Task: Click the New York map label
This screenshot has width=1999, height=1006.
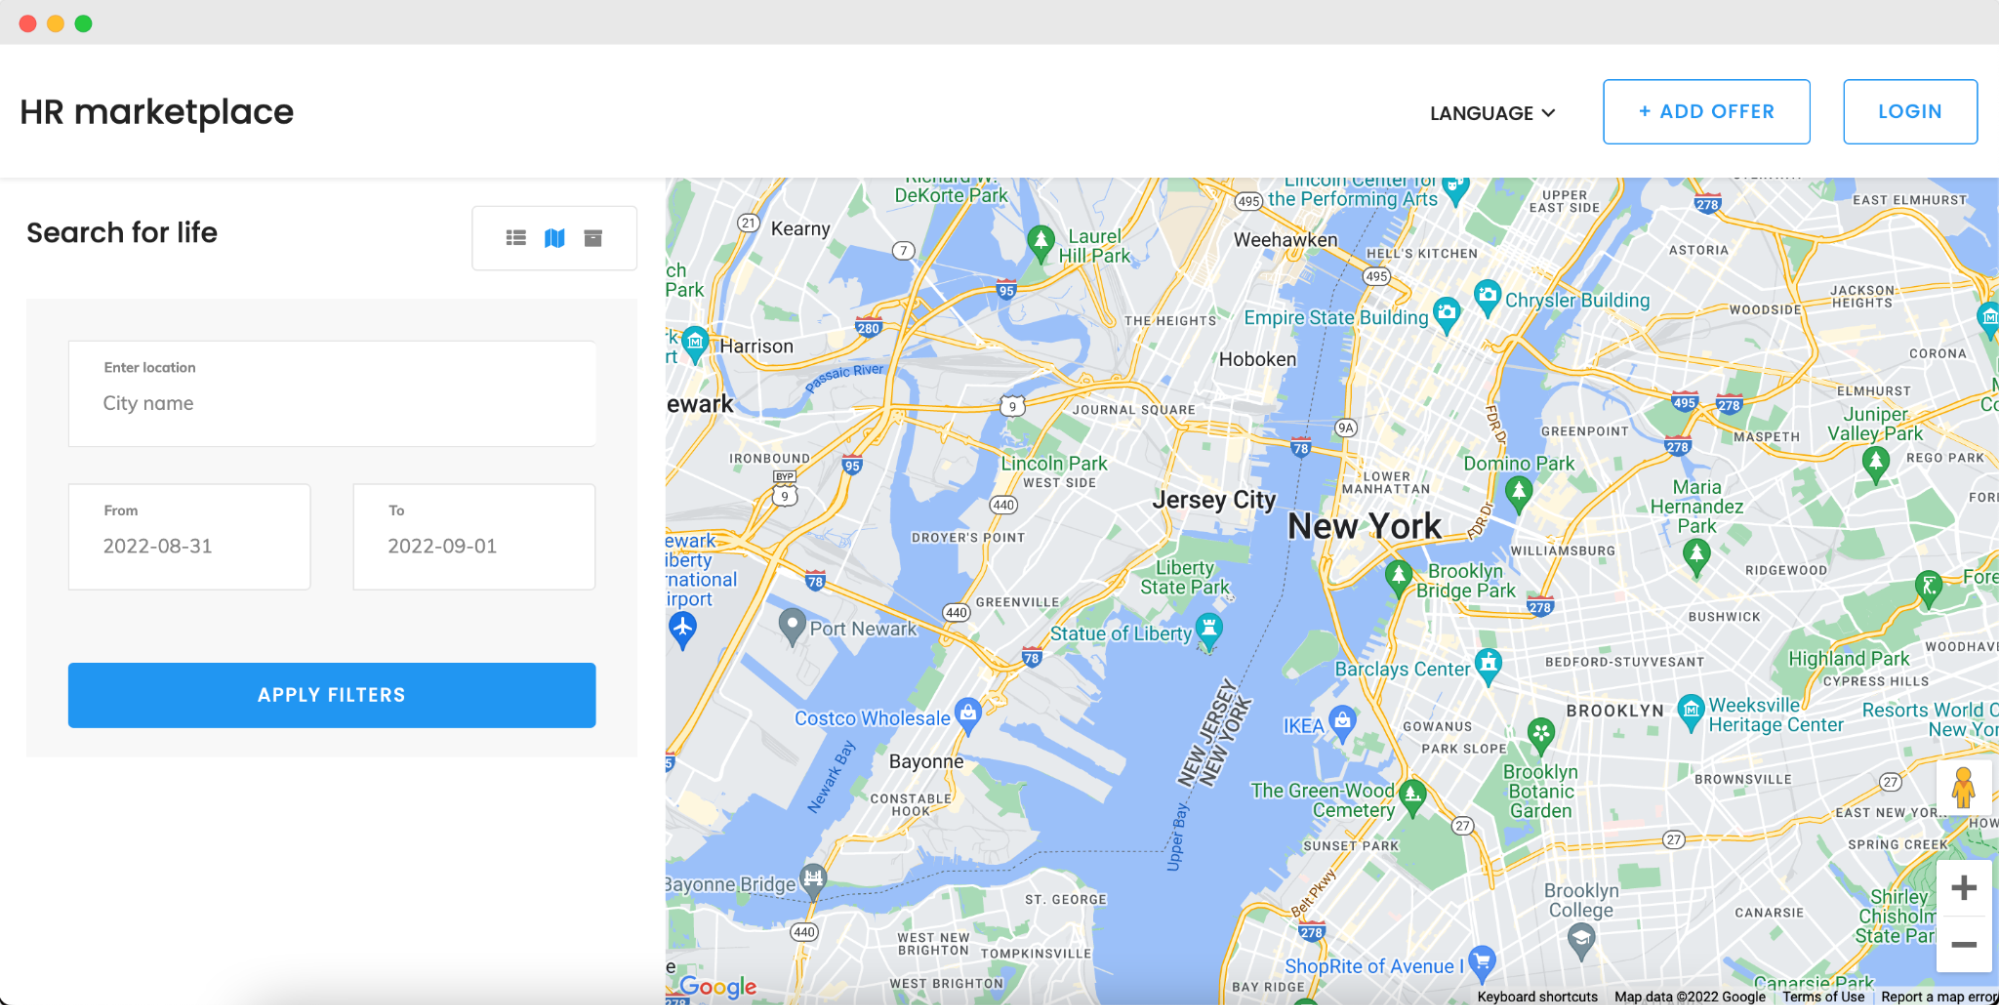Action: [1364, 526]
